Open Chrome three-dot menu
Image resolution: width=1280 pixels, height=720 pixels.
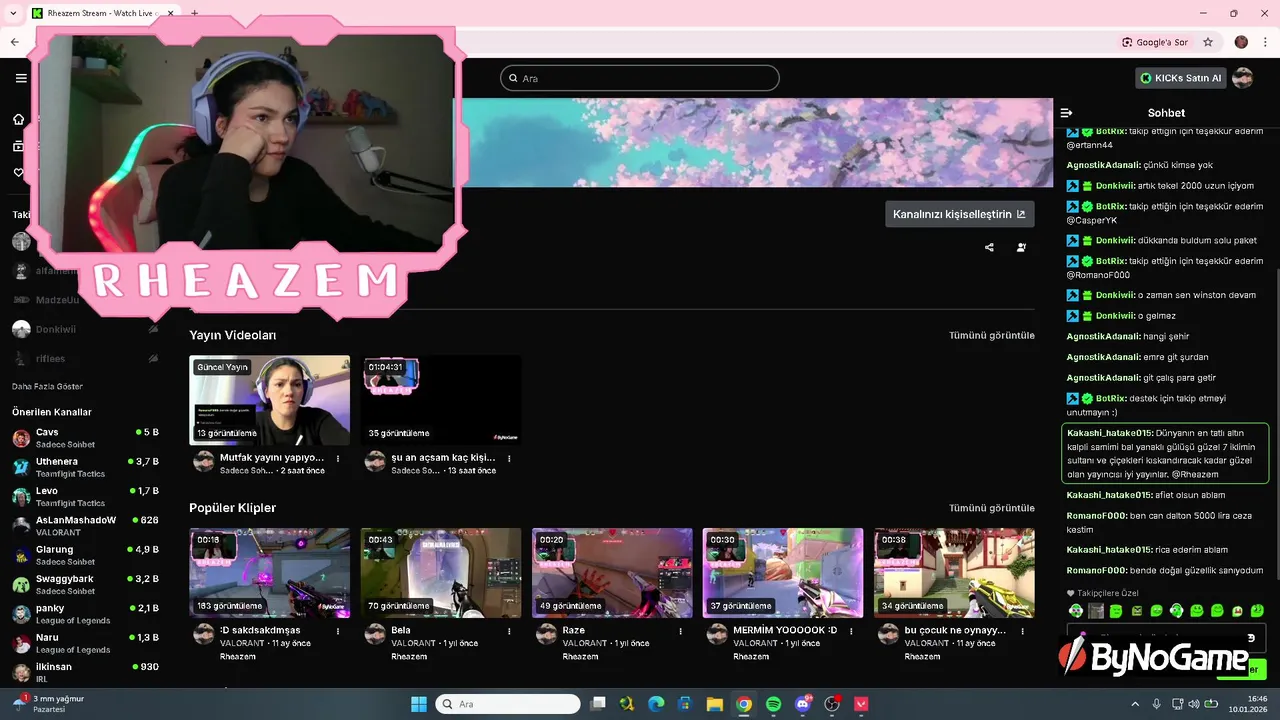1264,42
